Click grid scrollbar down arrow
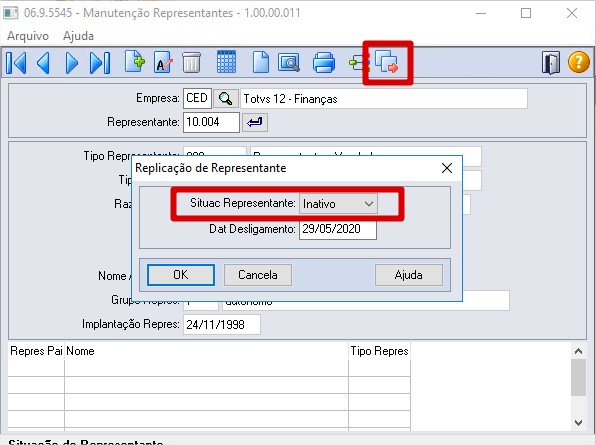 (x=579, y=423)
